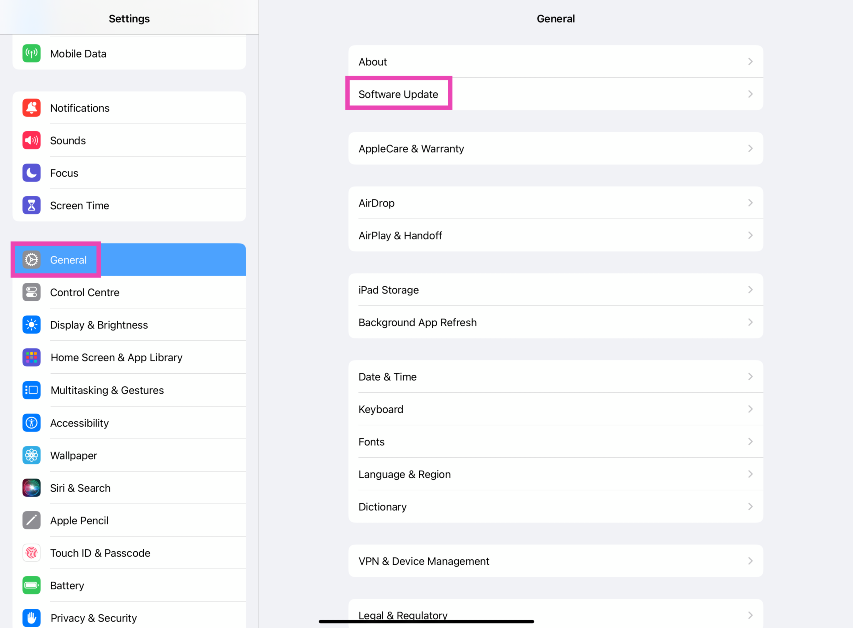Viewport: 853px width, 628px height.
Task: Open Background App Refresh settings
Action: (x=417, y=323)
